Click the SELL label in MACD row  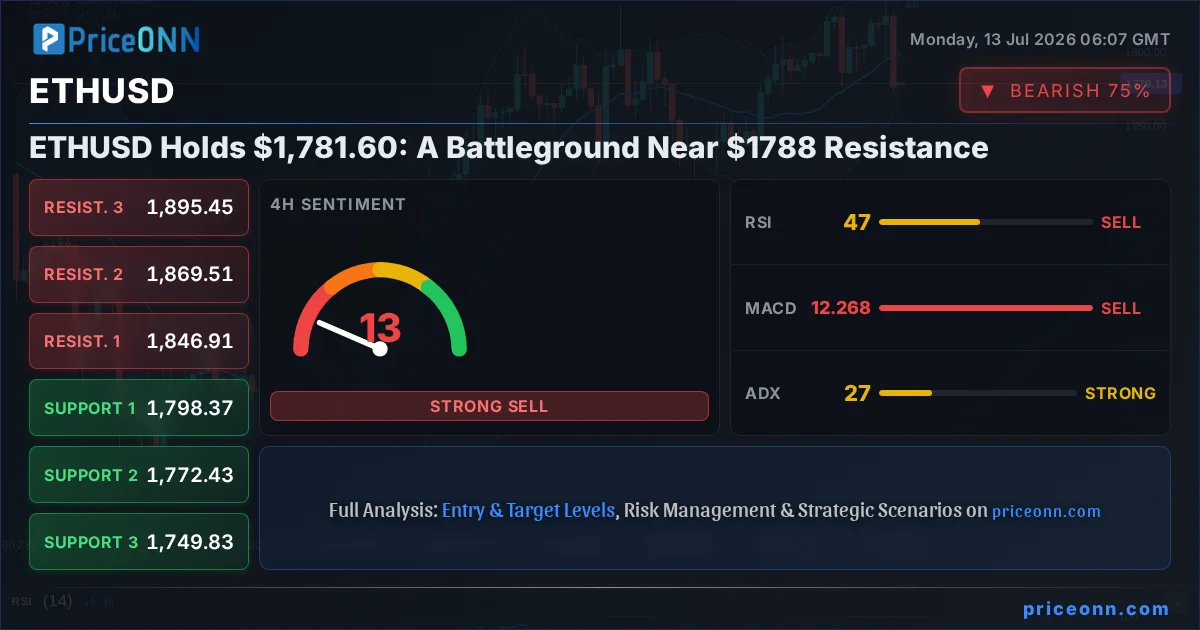(x=1121, y=308)
